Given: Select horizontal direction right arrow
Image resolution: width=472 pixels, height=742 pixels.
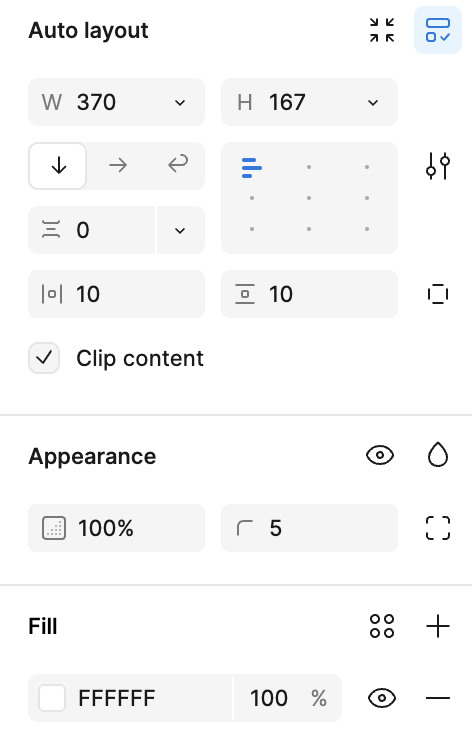Looking at the screenshot, I should pyautogui.click(x=118, y=166).
